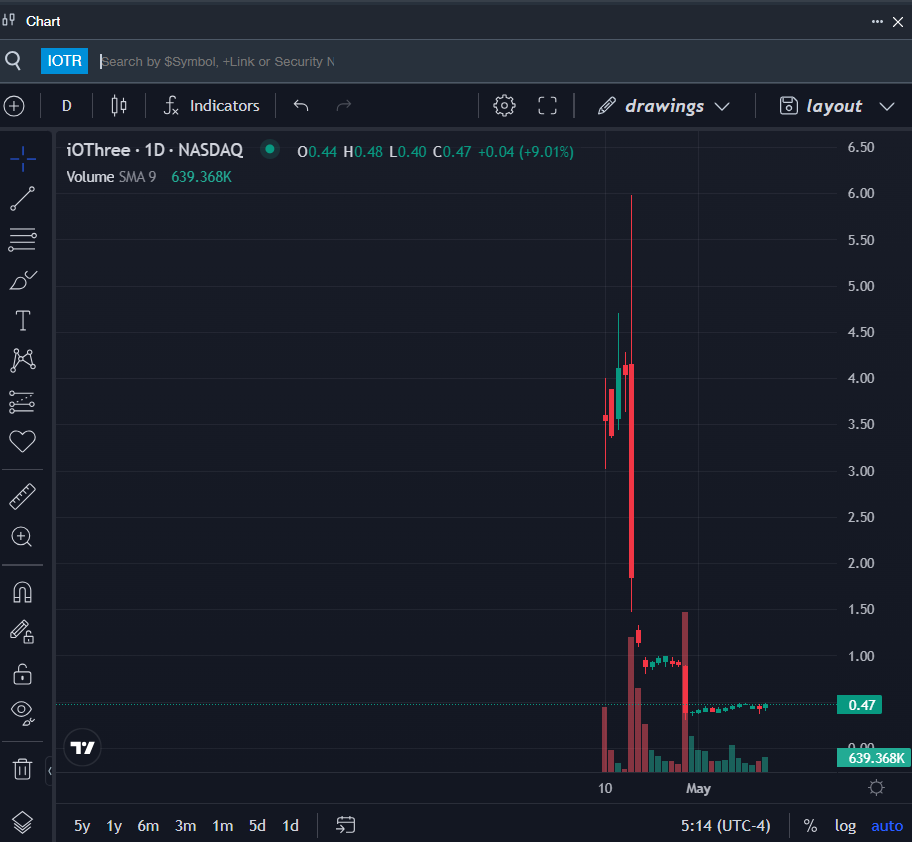
Task: Toggle lock all drawings
Action: click(23, 674)
